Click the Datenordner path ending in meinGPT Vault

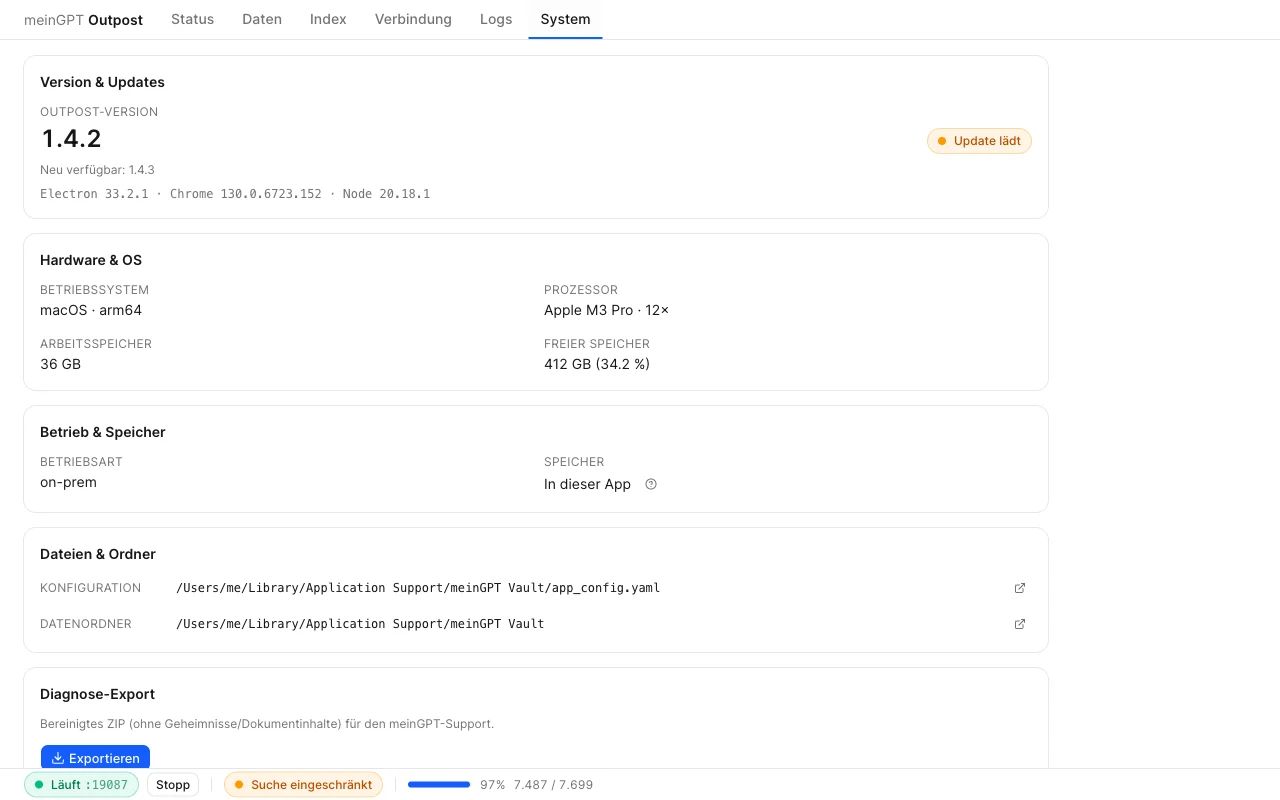click(360, 624)
